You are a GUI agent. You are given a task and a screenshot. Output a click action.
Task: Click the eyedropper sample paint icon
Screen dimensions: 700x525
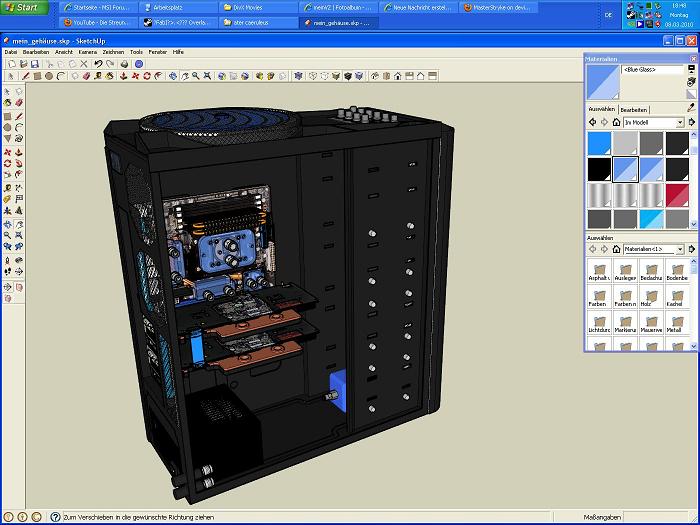(x=691, y=108)
